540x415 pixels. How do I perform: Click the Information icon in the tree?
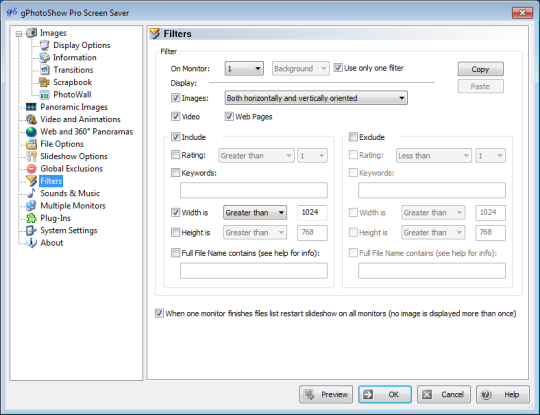[44, 58]
